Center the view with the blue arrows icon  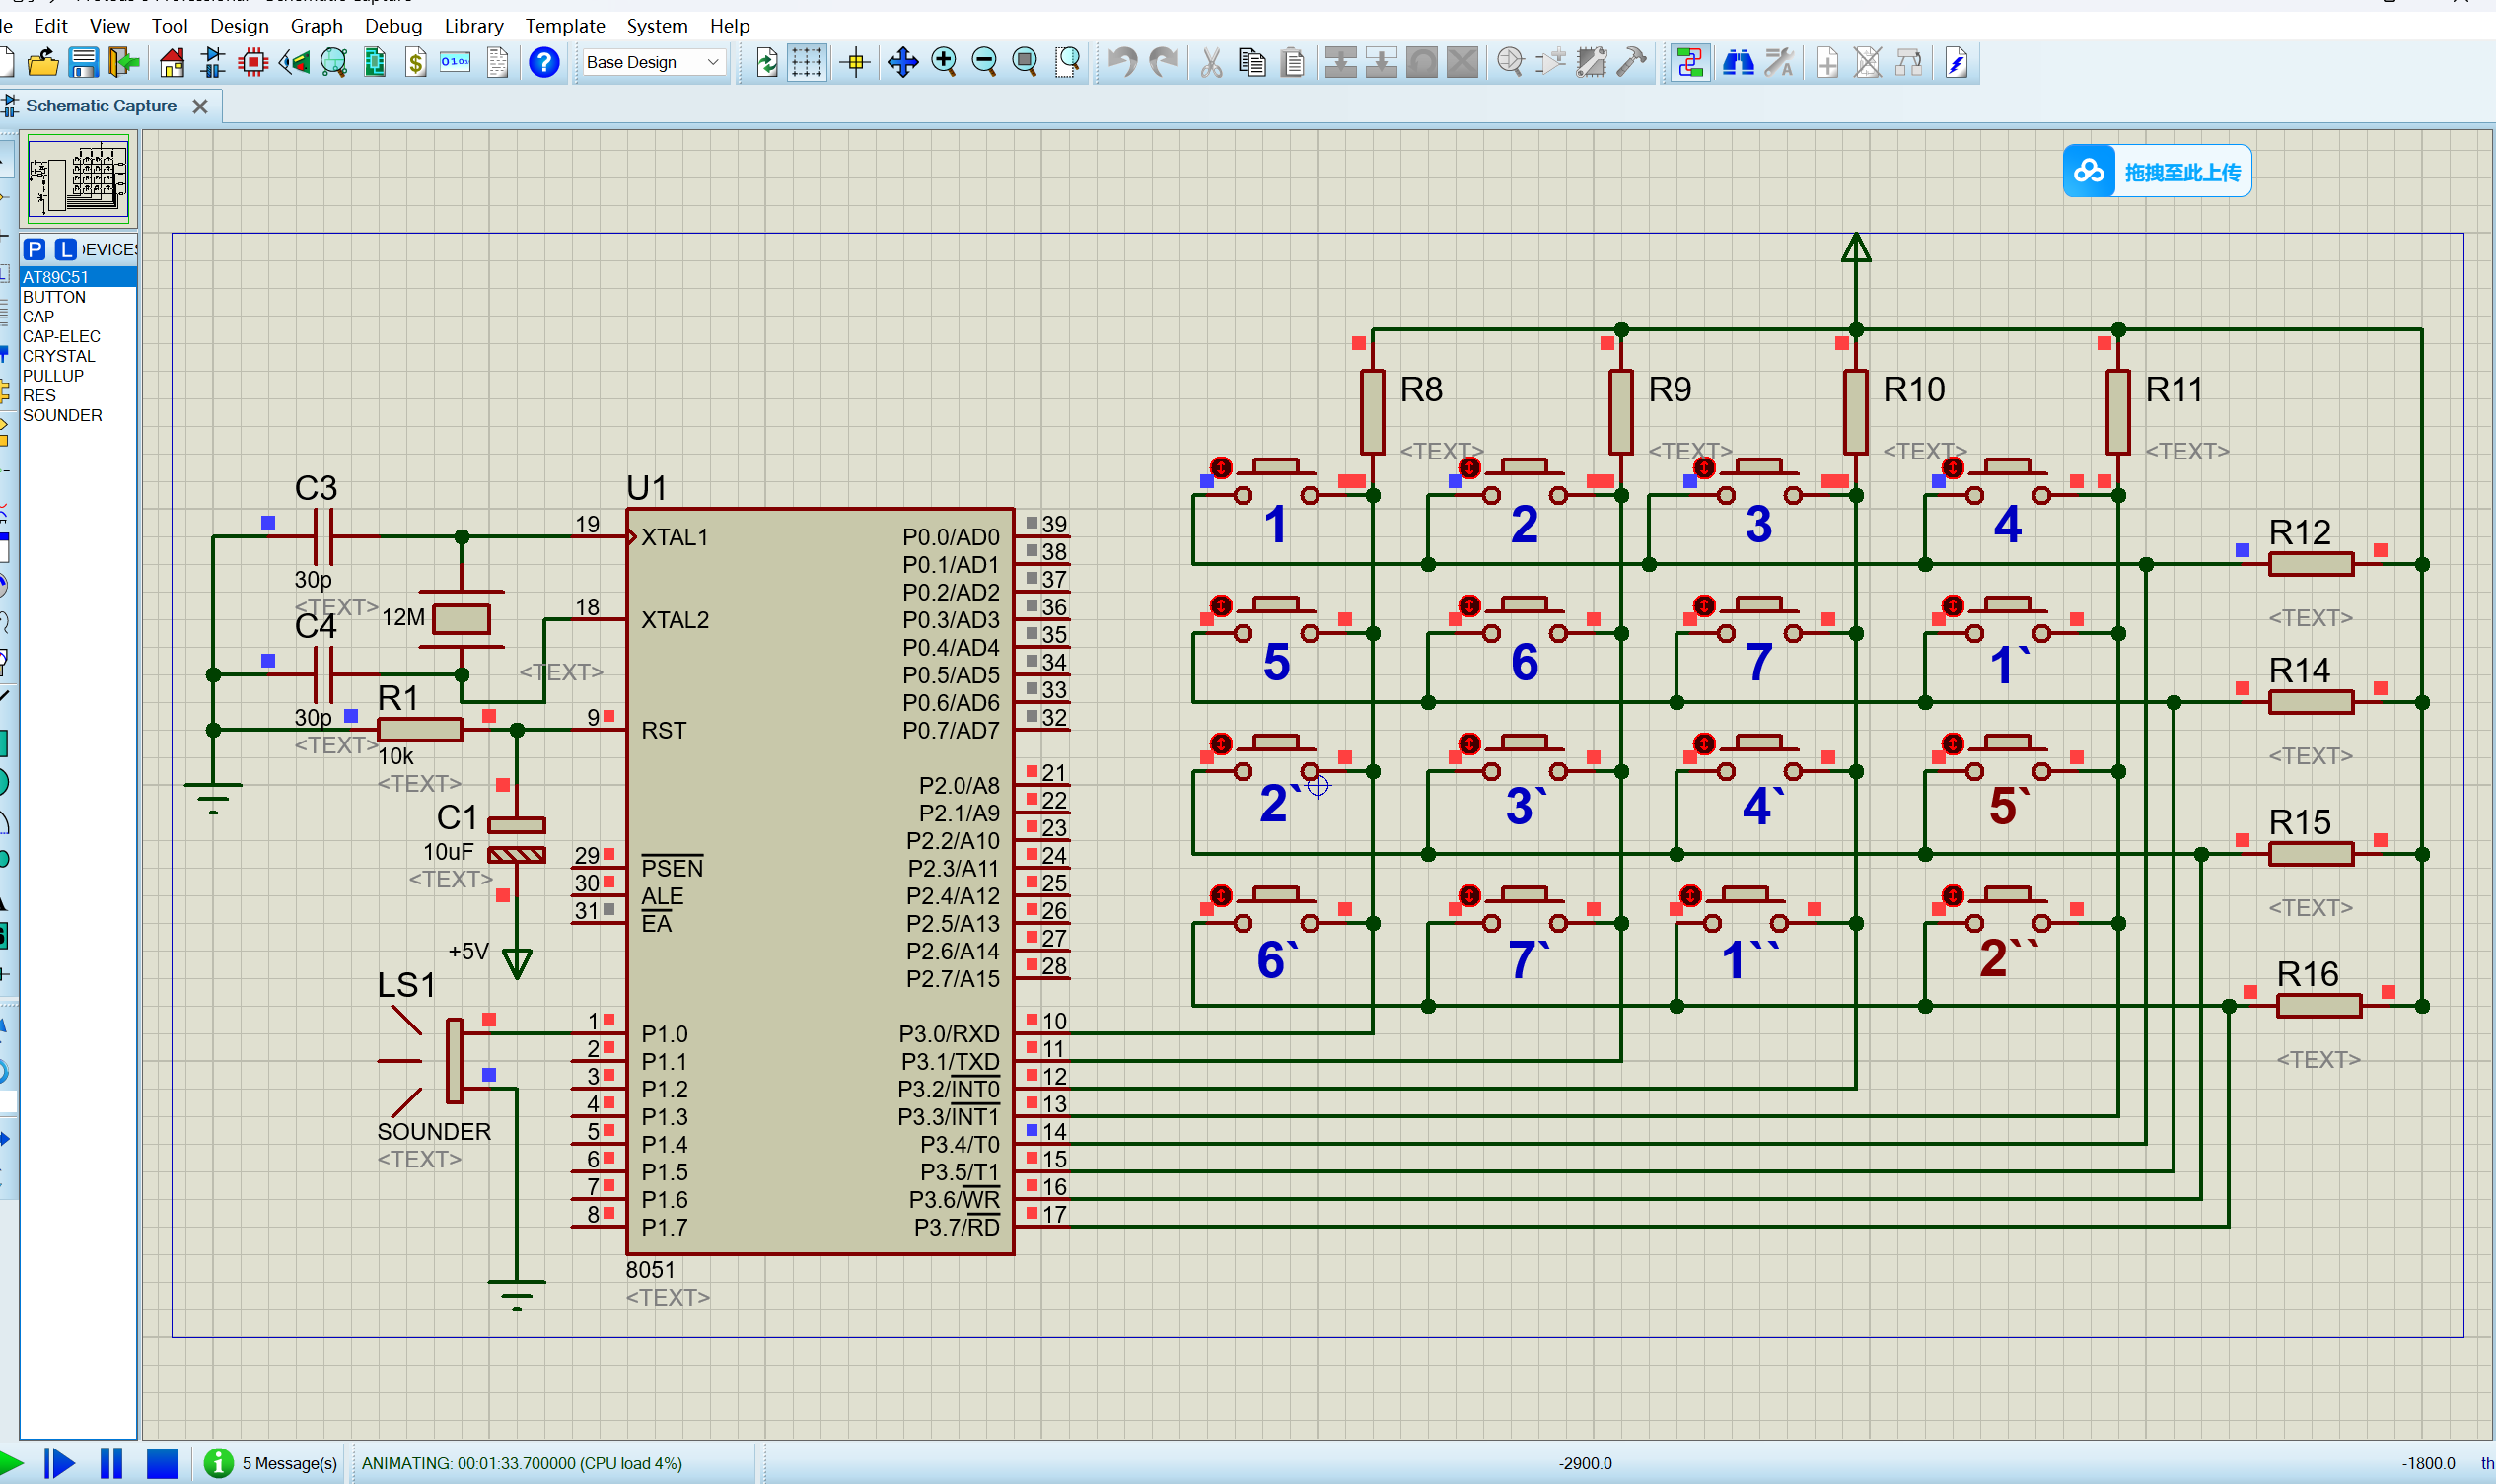903,63
